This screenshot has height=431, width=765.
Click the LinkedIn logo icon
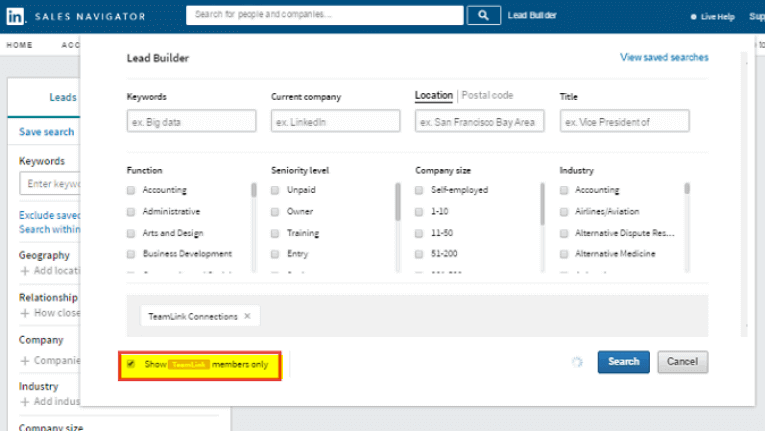(15, 16)
